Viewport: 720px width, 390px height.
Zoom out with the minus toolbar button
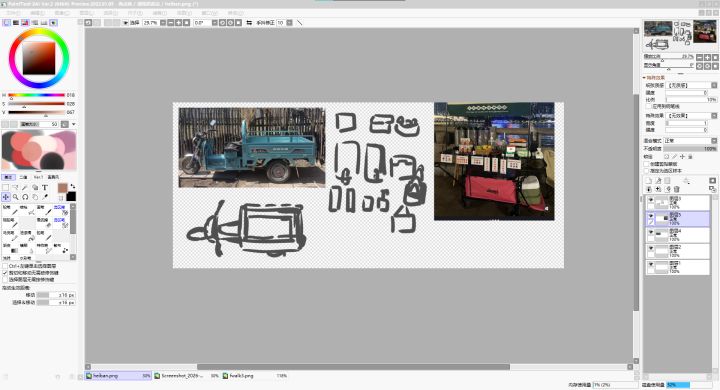pos(171,23)
